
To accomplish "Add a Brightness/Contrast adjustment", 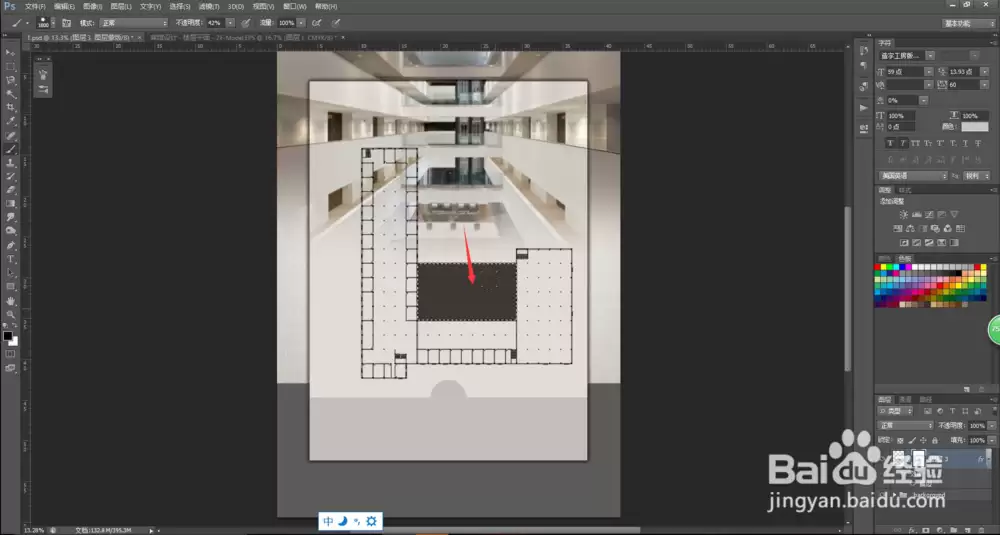I will click(903, 215).
